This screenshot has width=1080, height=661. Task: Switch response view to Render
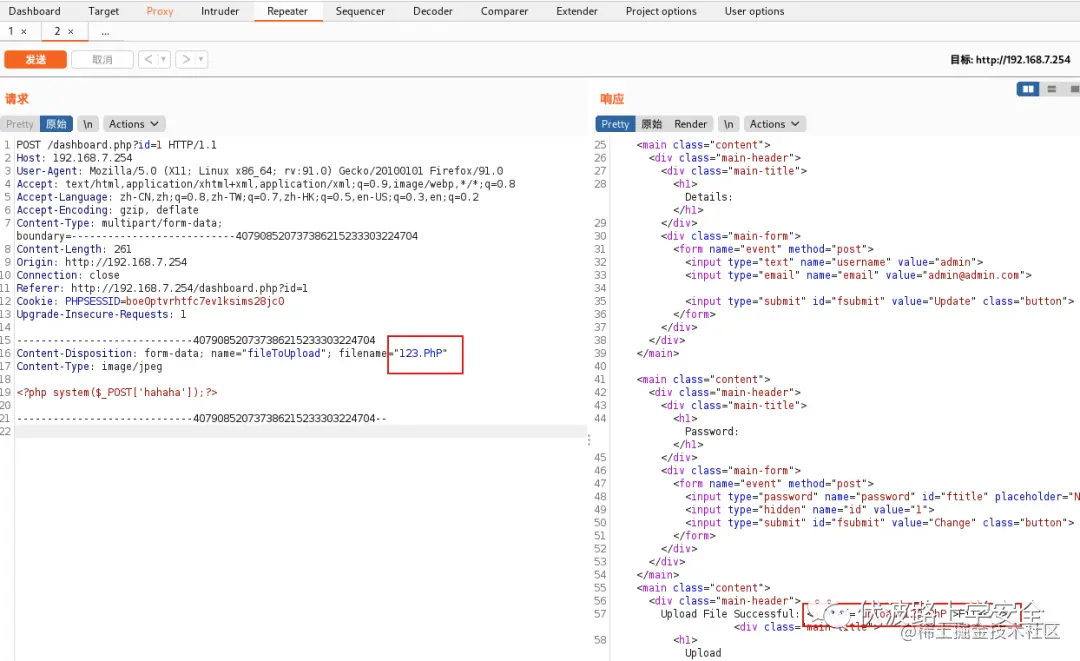(690, 124)
